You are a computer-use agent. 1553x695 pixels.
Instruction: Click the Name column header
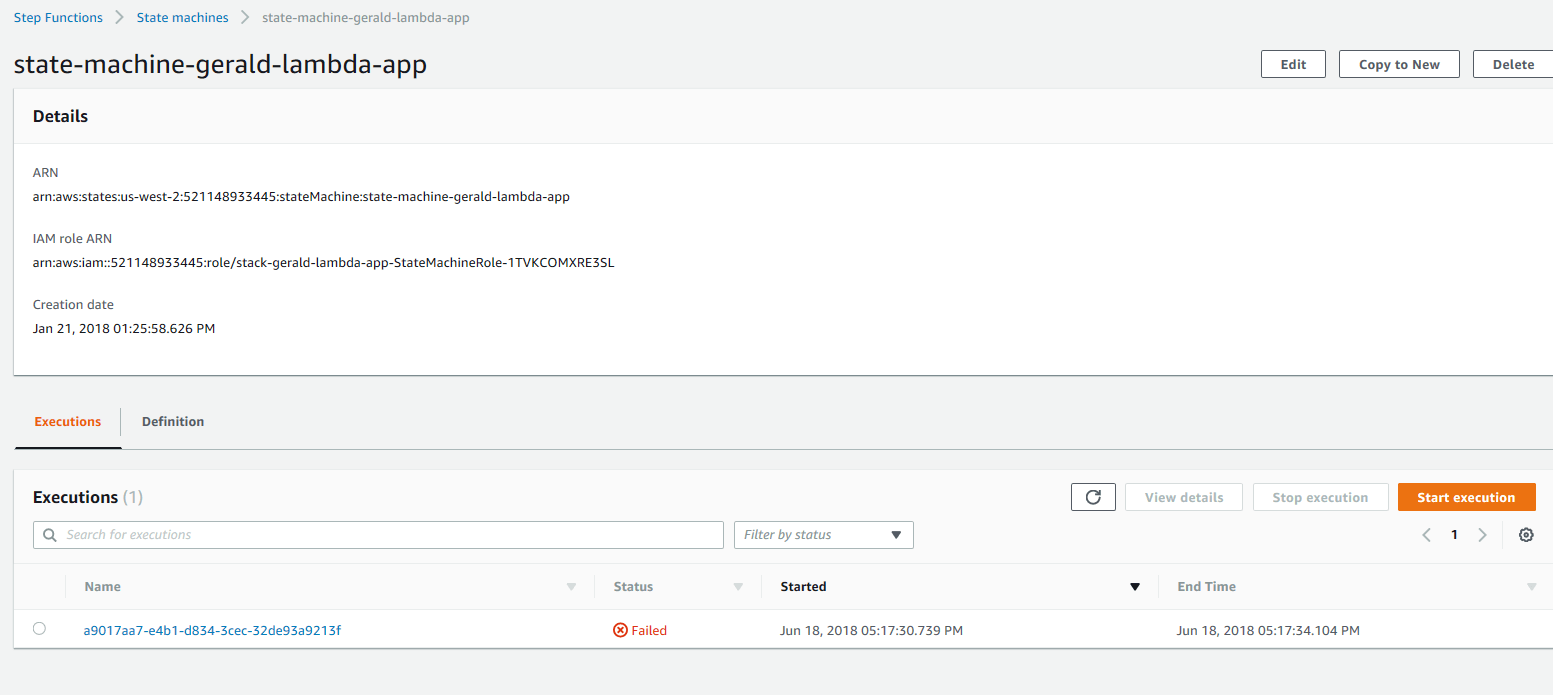click(102, 587)
